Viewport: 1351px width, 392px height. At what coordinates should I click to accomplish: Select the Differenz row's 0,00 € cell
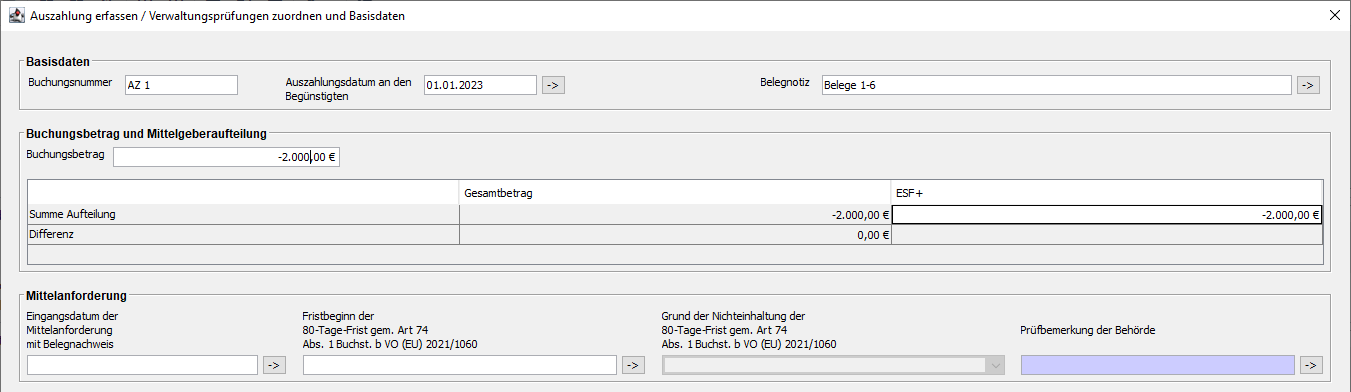[x=675, y=234]
